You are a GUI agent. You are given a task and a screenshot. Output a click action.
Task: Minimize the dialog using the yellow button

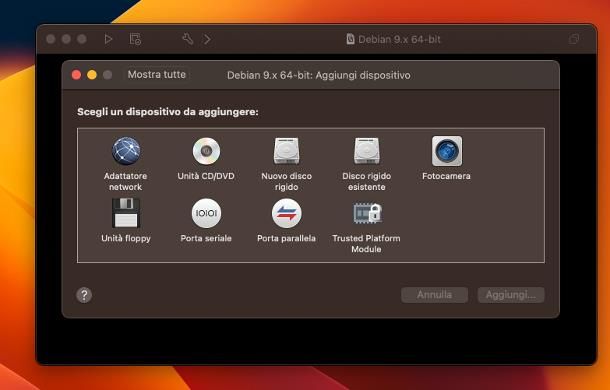[x=92, y=75]
